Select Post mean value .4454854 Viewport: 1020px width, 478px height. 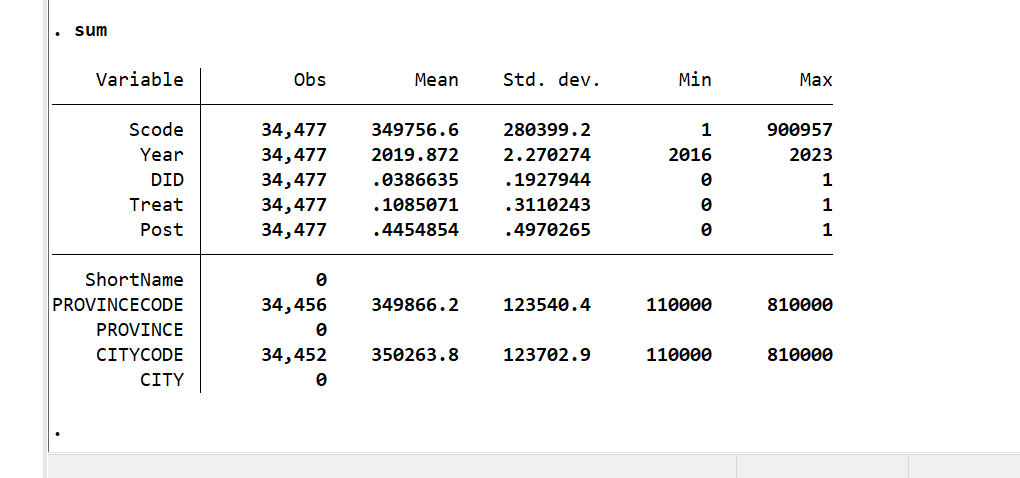pos(415,230)
